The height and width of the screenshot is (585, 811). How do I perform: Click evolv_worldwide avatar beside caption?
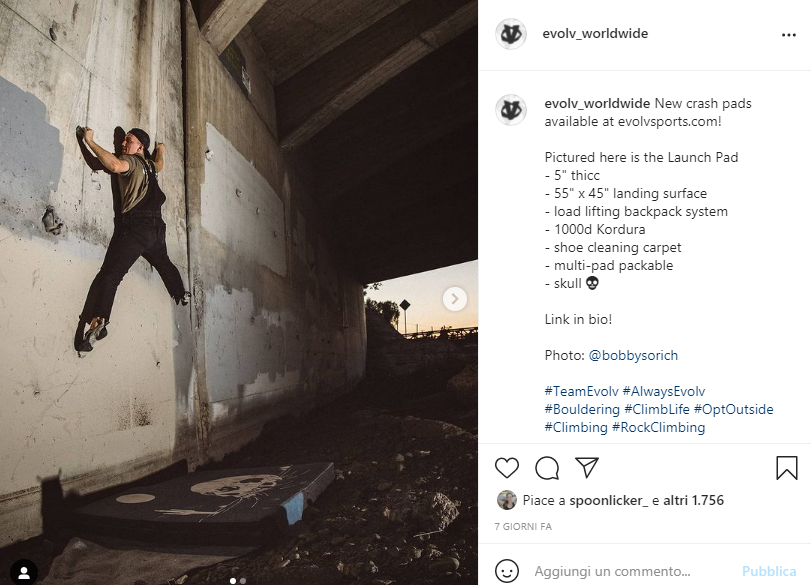point(511,110)
